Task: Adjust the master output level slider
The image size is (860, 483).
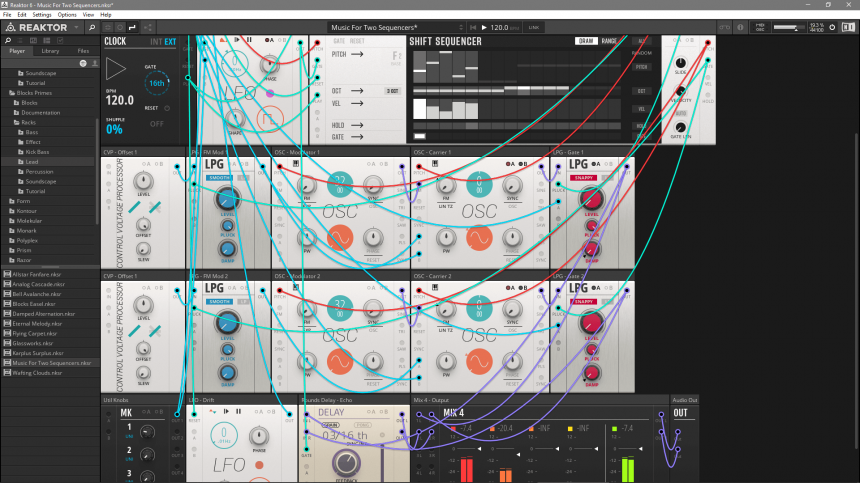Action: 787,27
